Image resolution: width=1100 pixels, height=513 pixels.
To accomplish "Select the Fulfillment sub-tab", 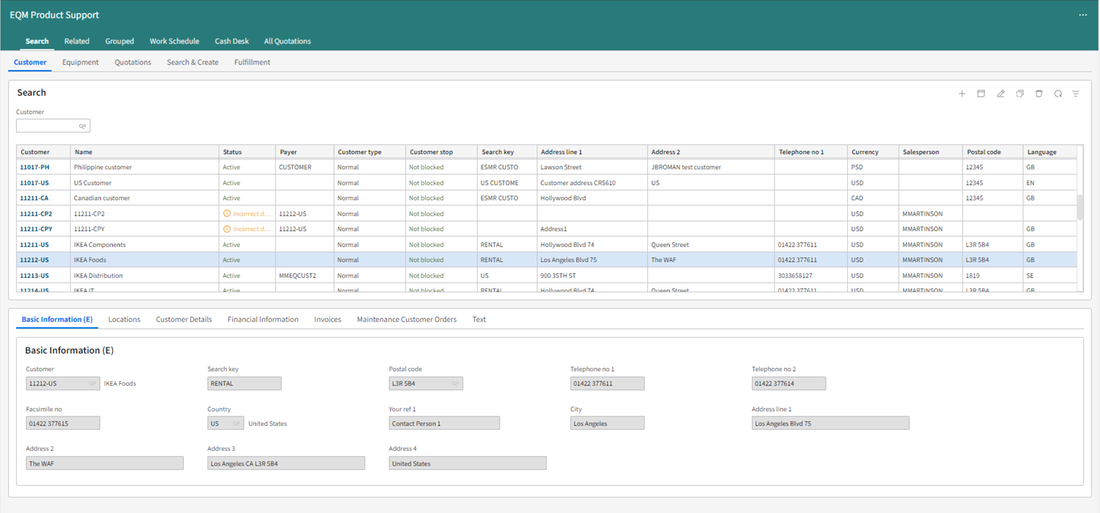I will [252, 62].
